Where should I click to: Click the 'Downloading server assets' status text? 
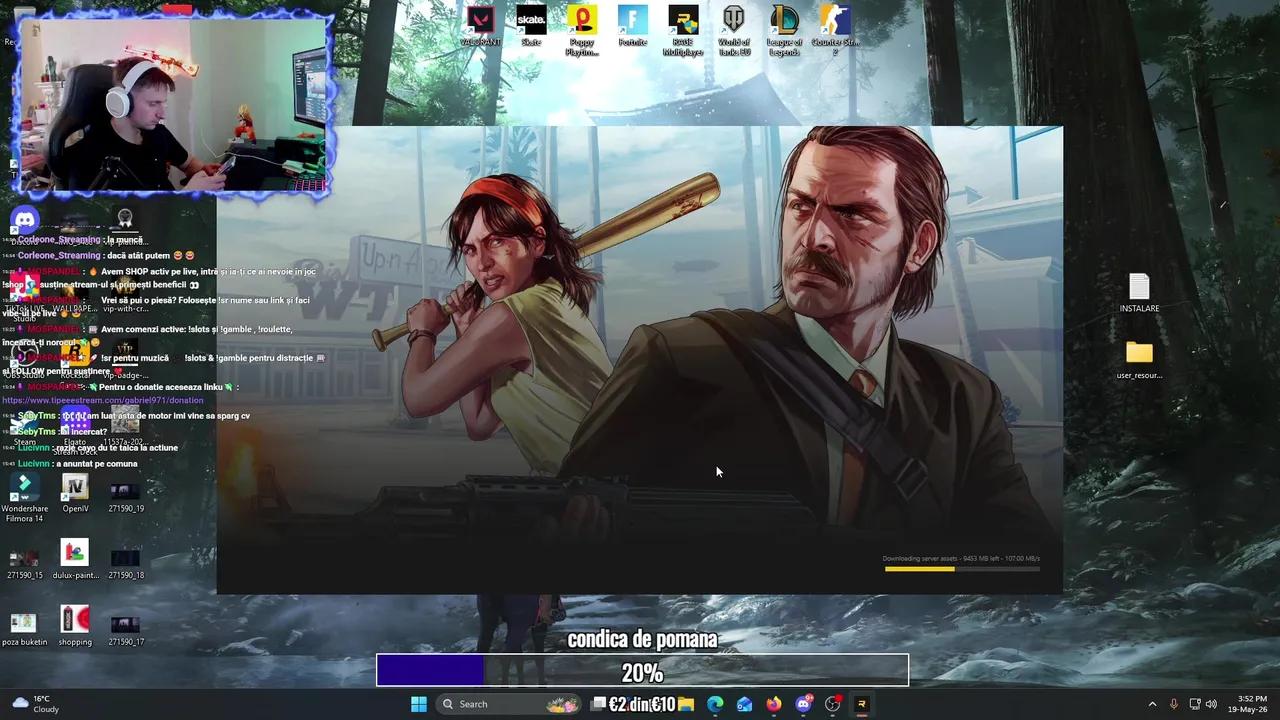click(961, 558)
